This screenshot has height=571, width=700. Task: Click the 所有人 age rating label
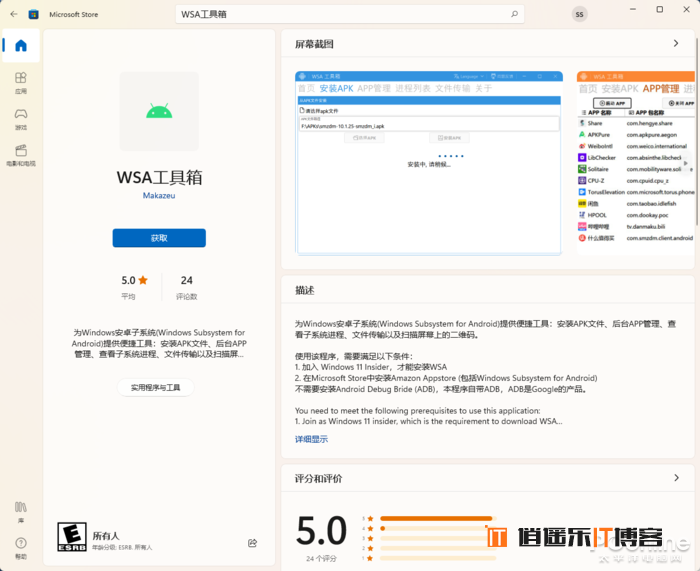[106, 536]
